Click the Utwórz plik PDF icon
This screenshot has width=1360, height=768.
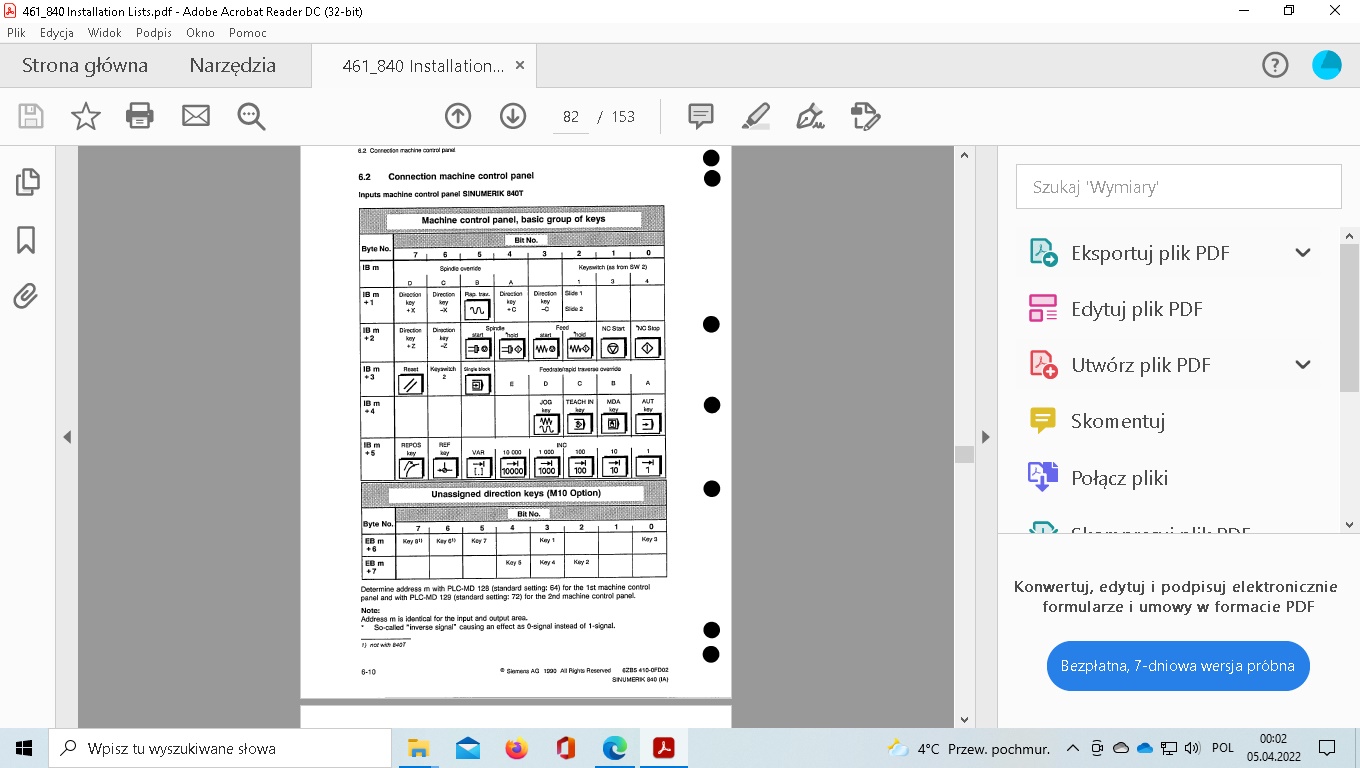coord(1043,364)
